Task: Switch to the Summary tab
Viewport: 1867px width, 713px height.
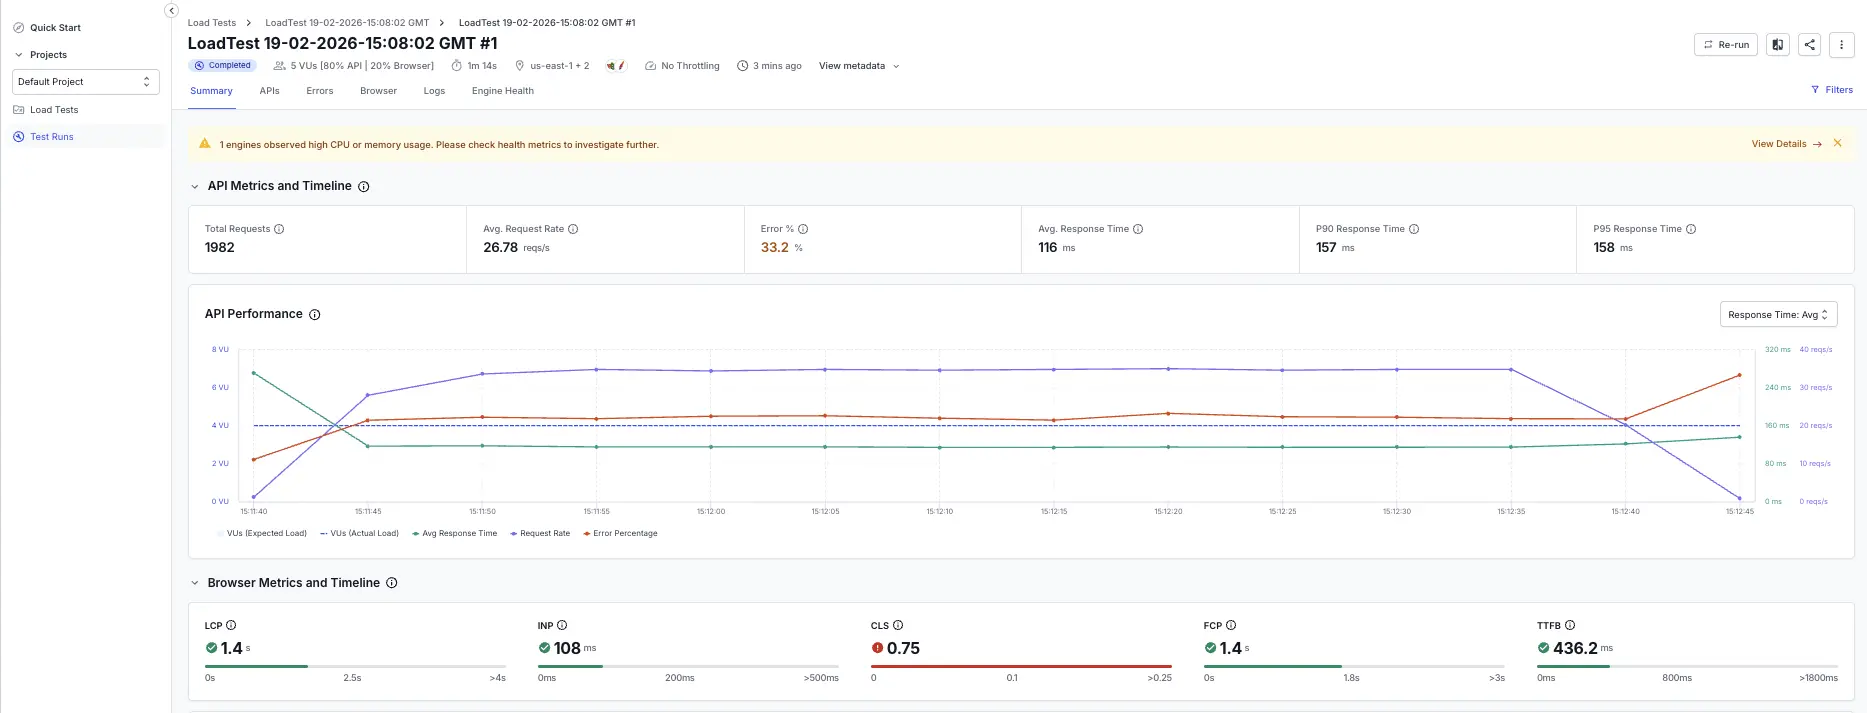Action: tap(211, 91)
